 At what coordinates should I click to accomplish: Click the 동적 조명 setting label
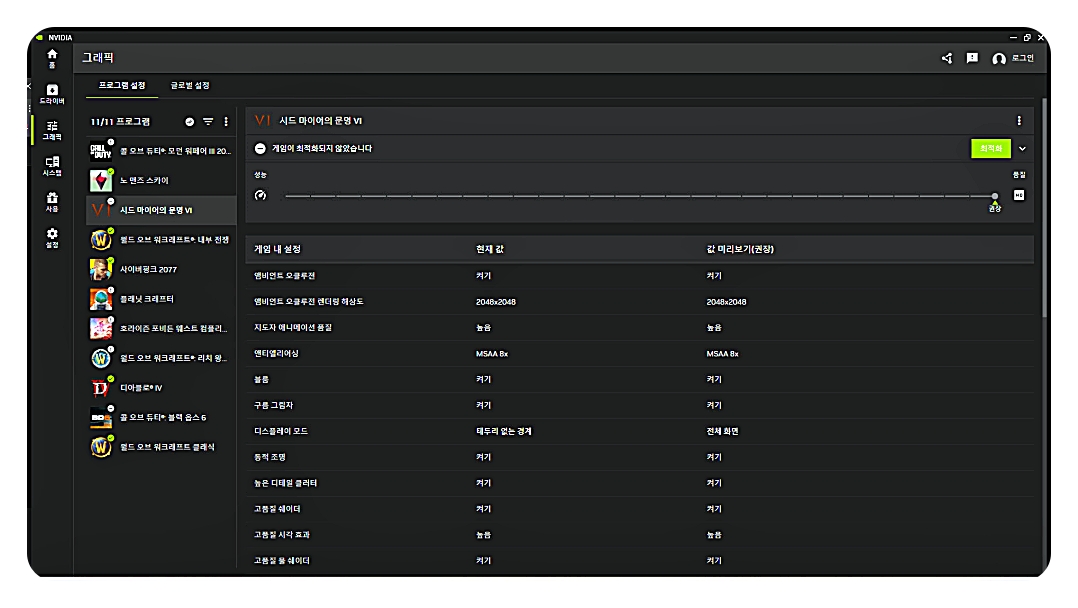click(x=270, y=457)
